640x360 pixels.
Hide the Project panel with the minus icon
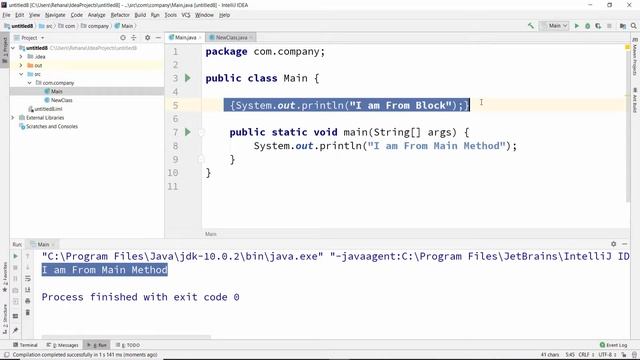158,38
